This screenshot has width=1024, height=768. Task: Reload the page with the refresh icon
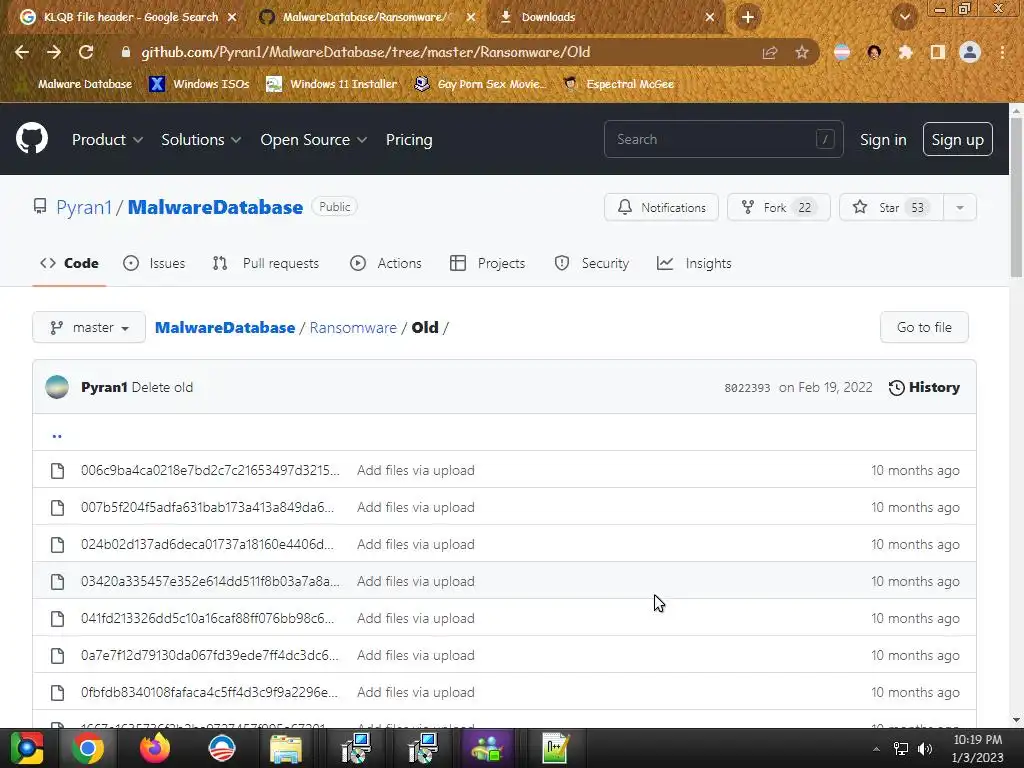[86, 52]
